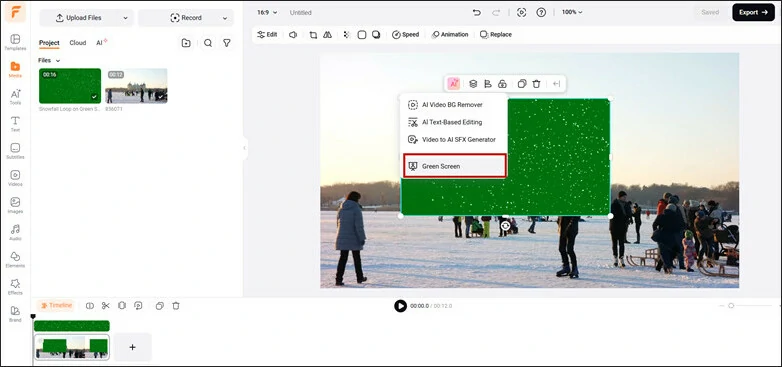The image size is (782, 367).
Task: Open the Media panel in sidebar
Action: [15, 69]
